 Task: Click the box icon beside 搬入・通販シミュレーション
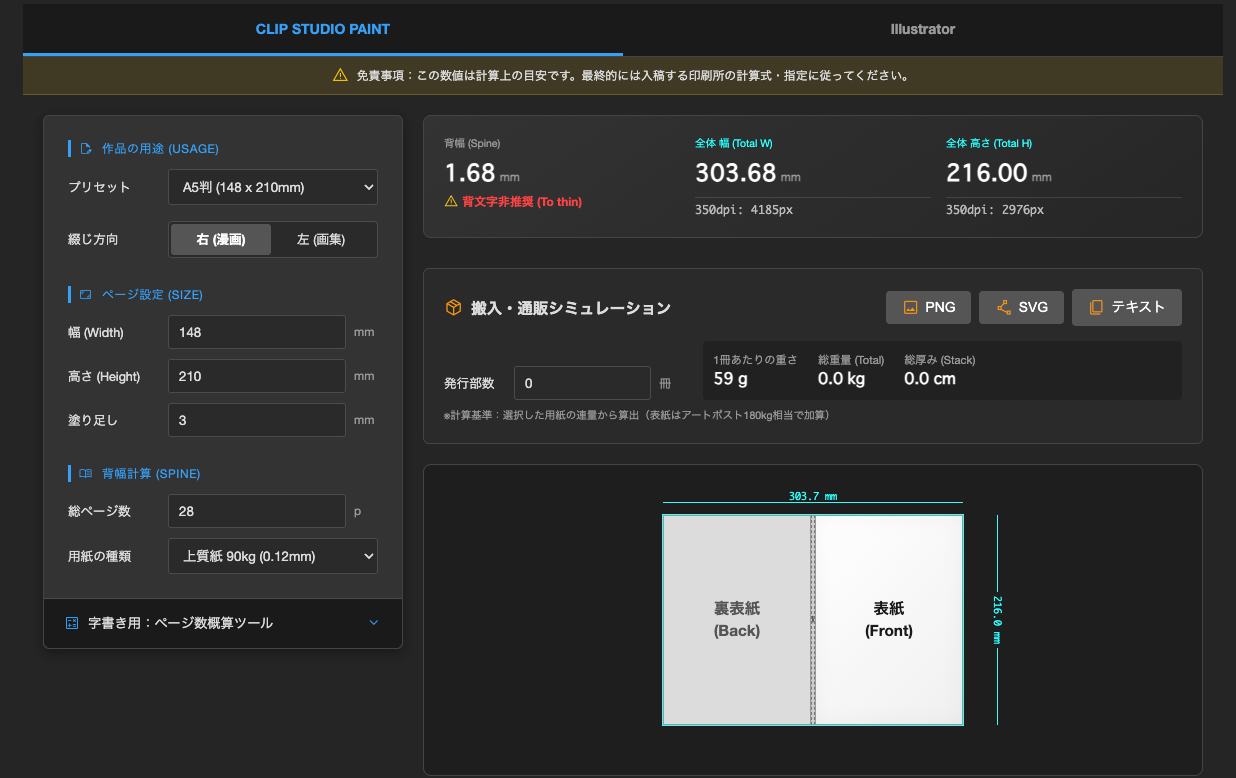[453, 308]
